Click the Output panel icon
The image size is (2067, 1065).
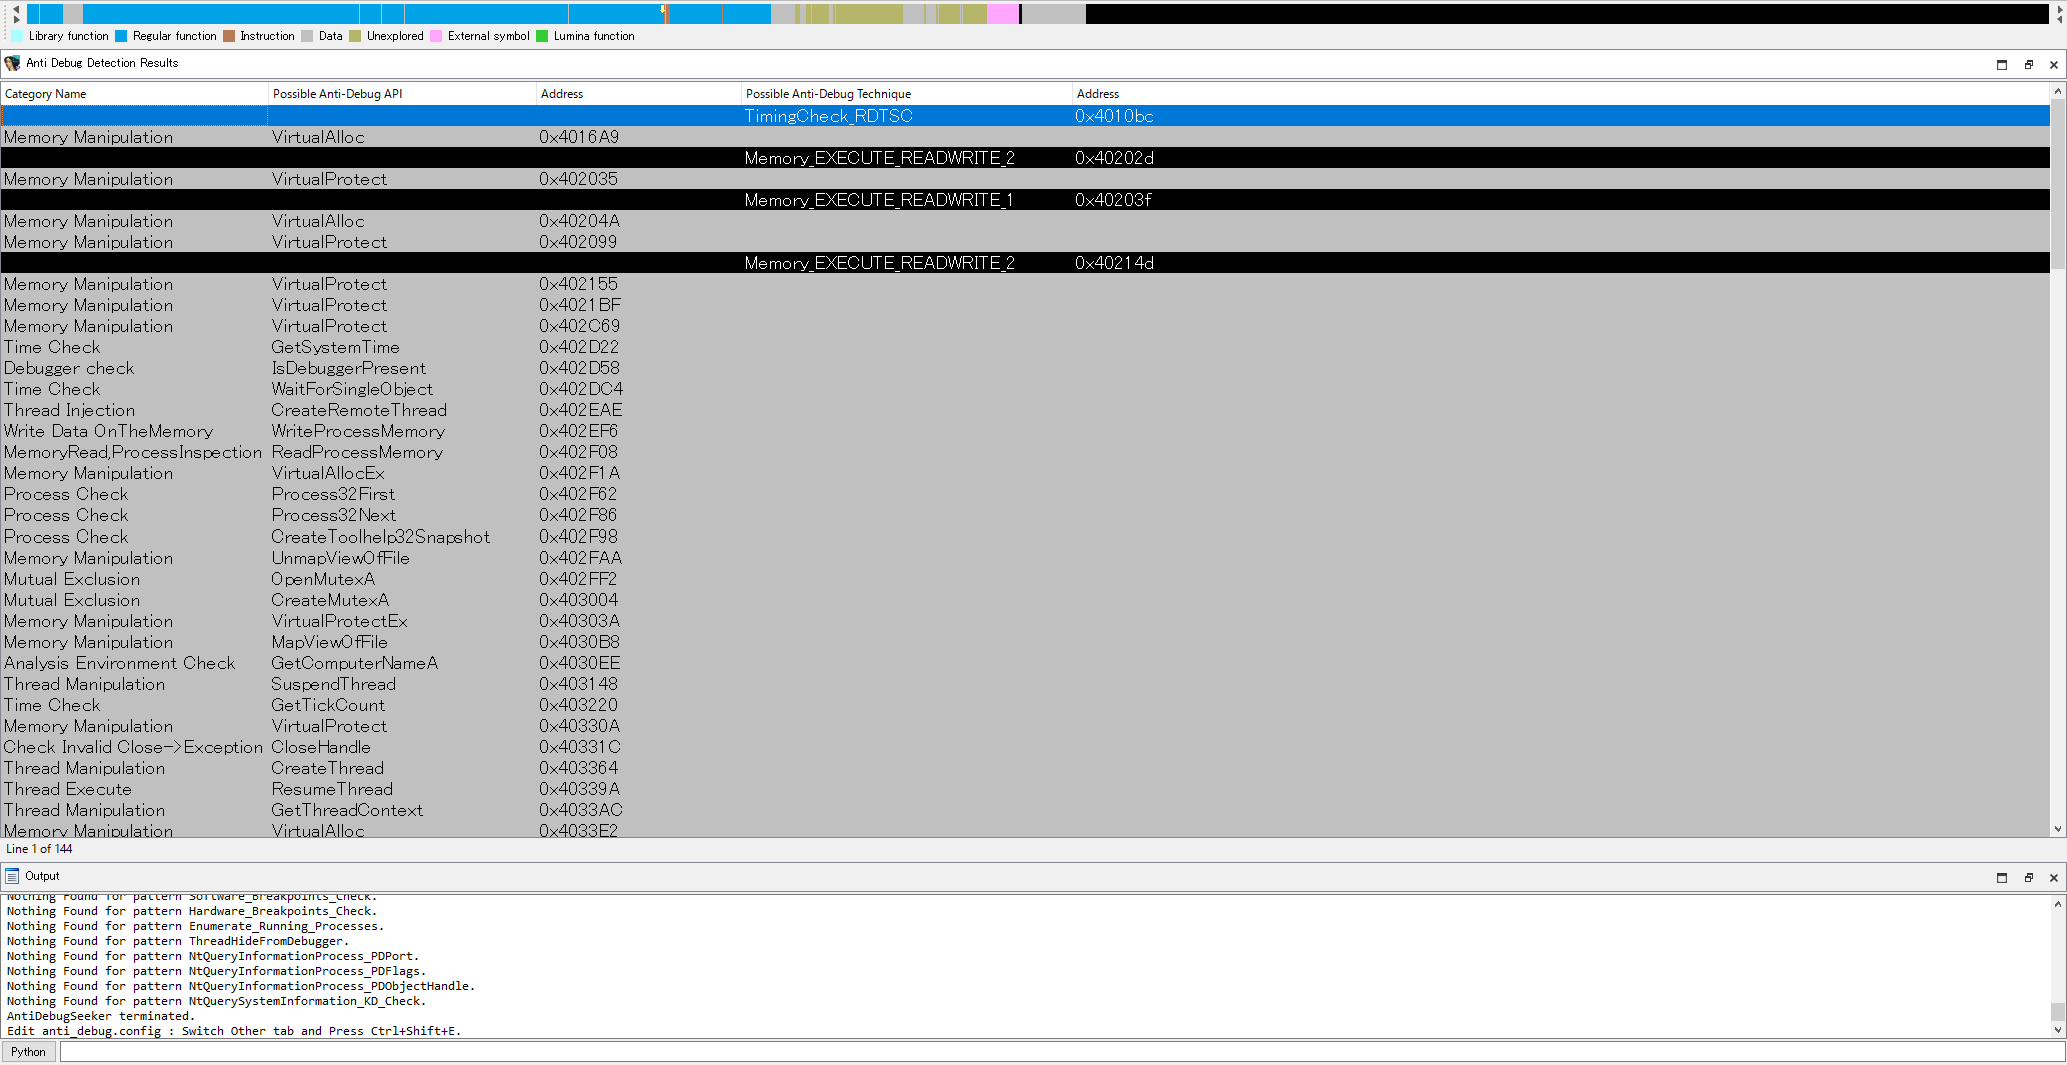(x=12, y=876)
